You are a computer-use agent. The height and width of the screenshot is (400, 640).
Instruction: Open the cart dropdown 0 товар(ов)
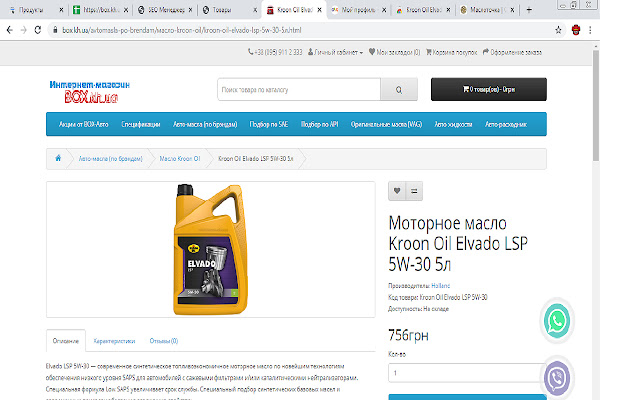coord(489,89)
